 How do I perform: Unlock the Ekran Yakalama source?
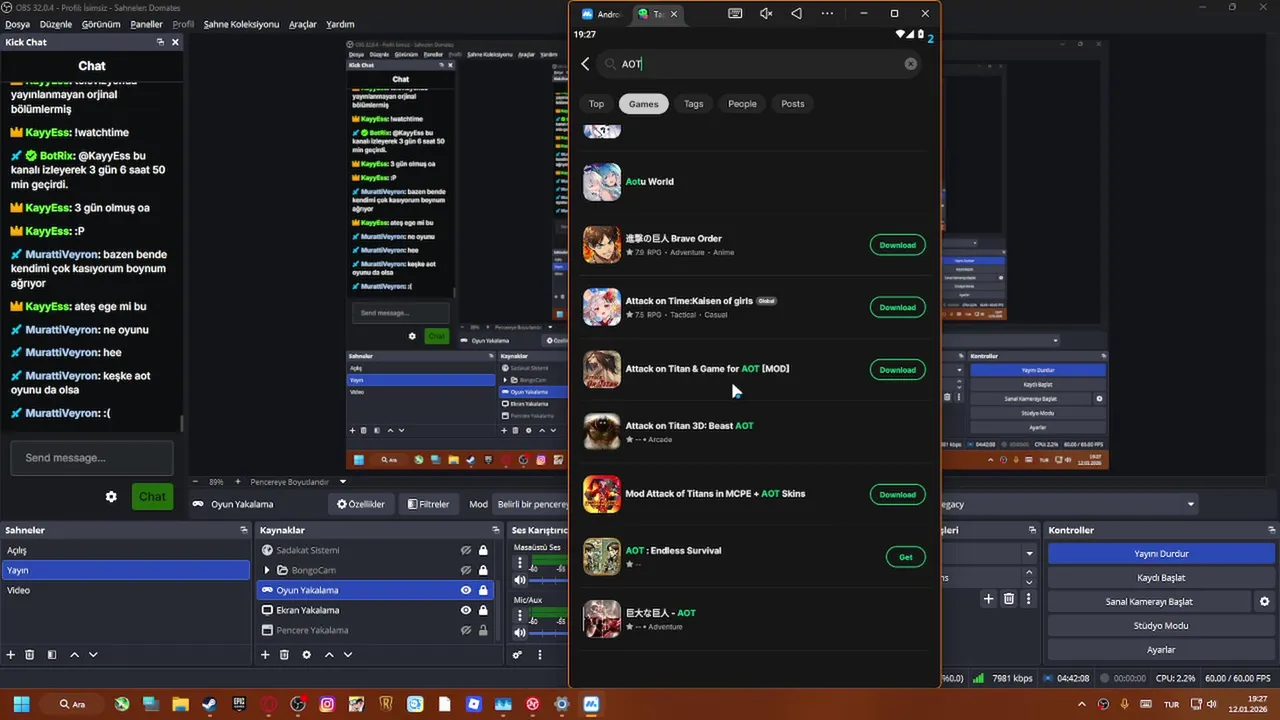[x=483, y=610]
